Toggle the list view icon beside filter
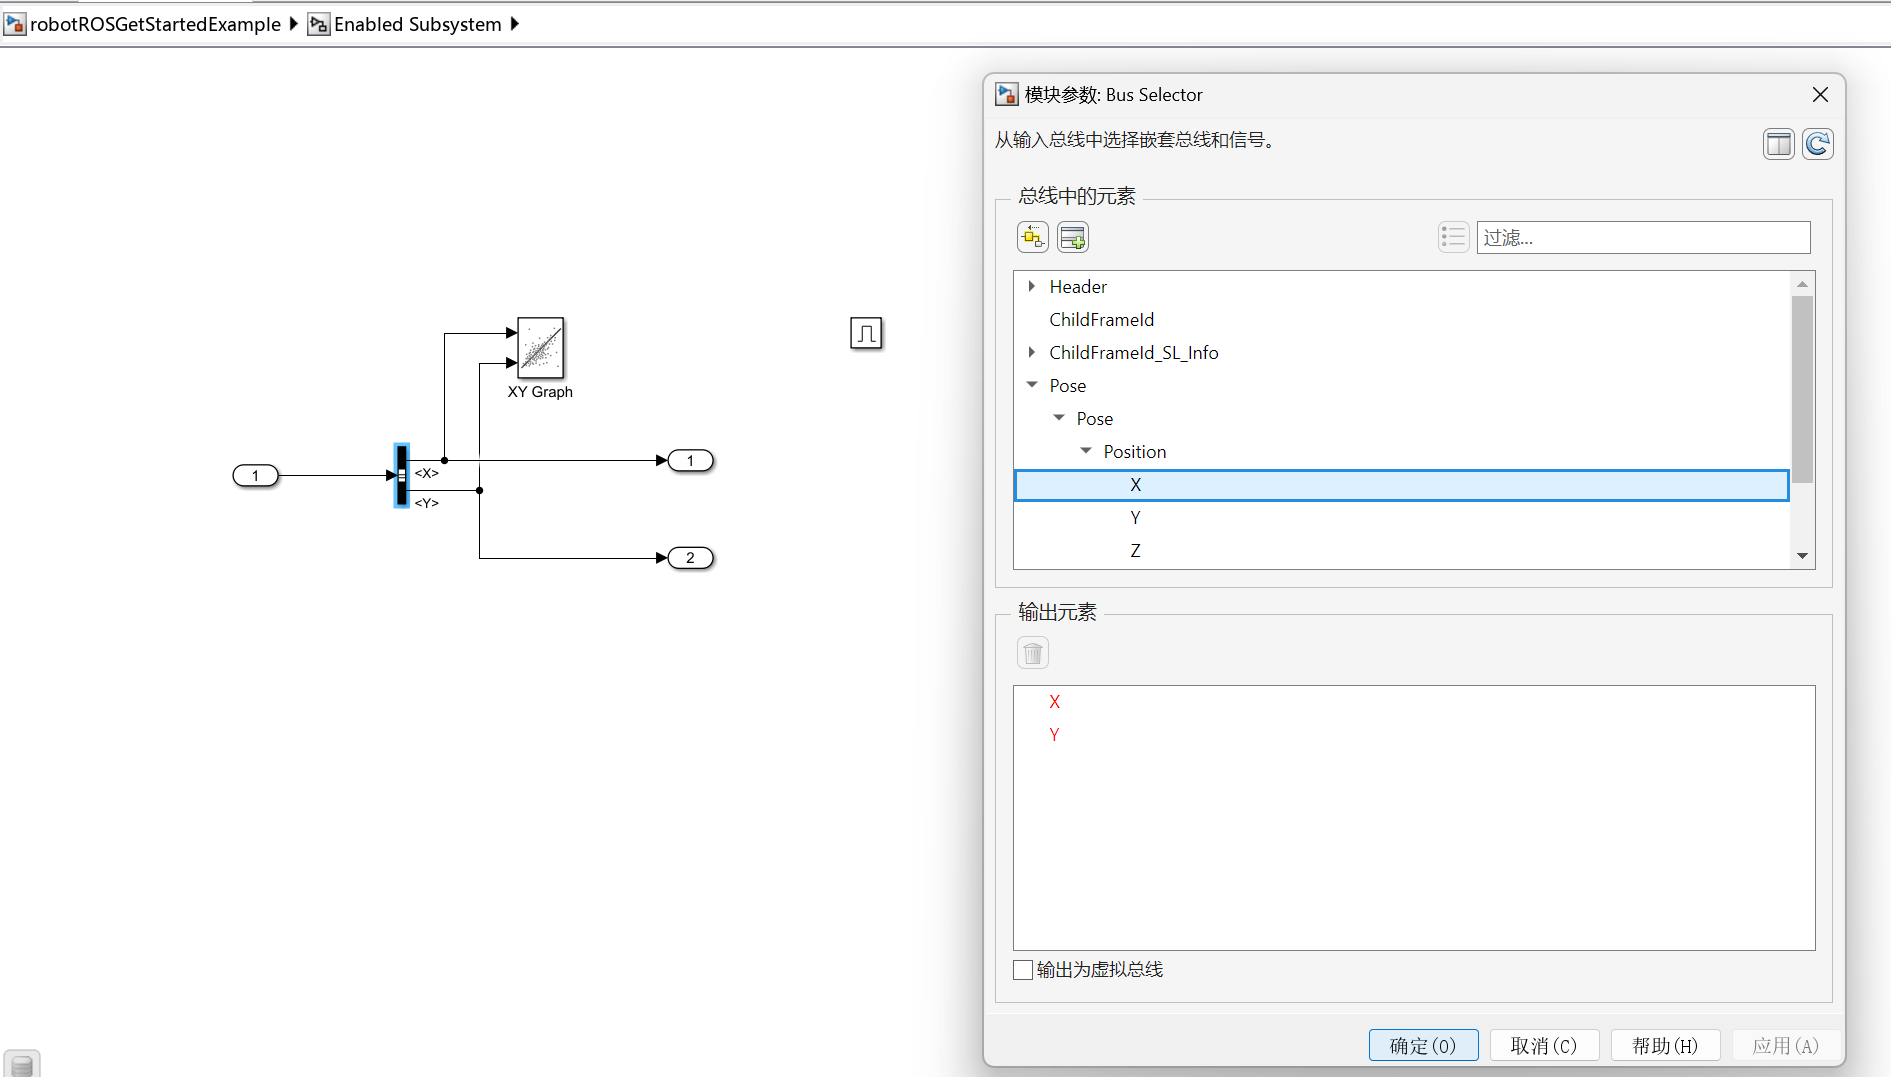1891x1077 pixels. click(1453, 237)
